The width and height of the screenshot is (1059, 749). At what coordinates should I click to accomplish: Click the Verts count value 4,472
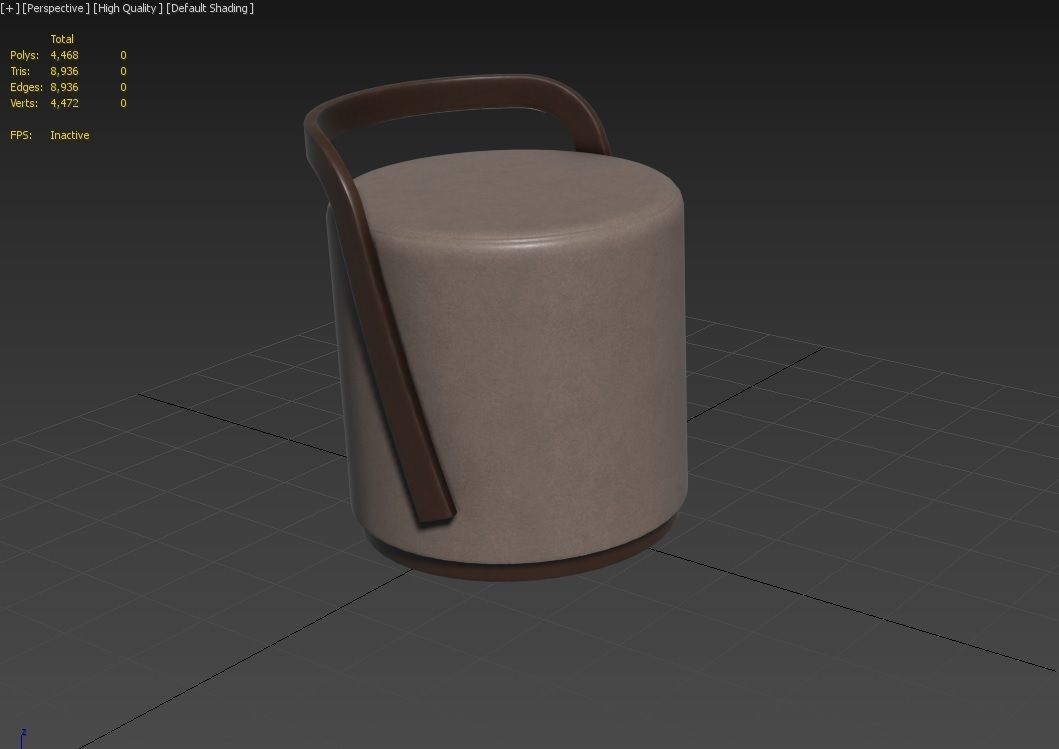pyautogui.click(x=64, y=103)
